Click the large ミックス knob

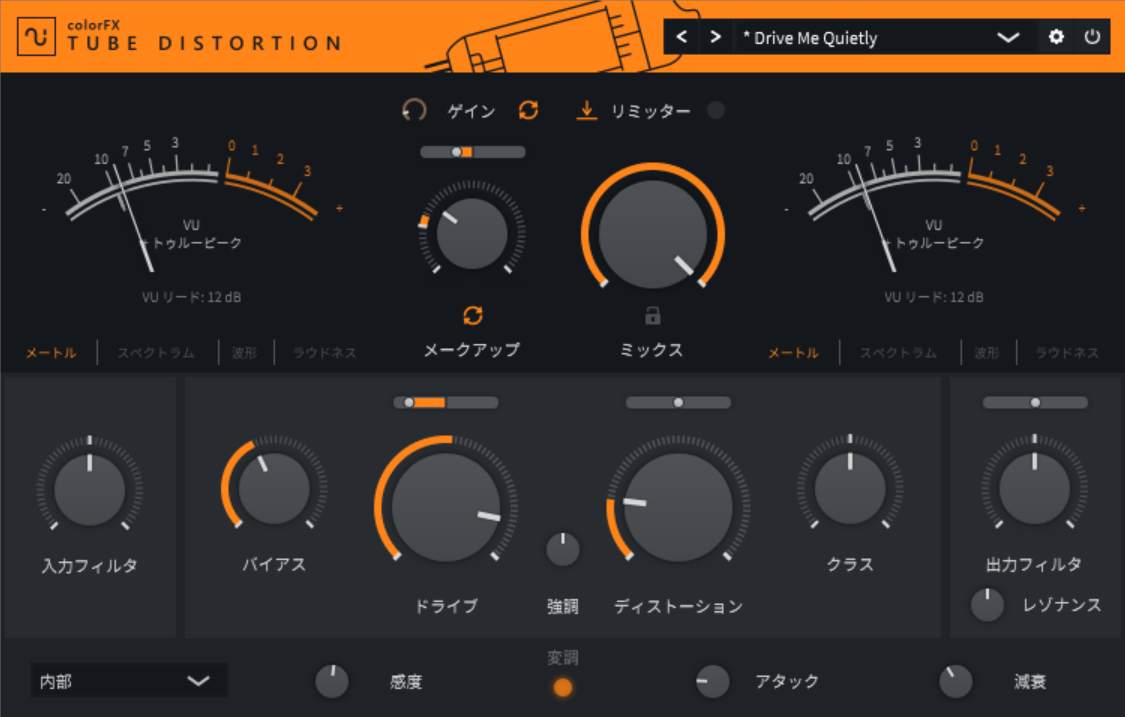652,234
